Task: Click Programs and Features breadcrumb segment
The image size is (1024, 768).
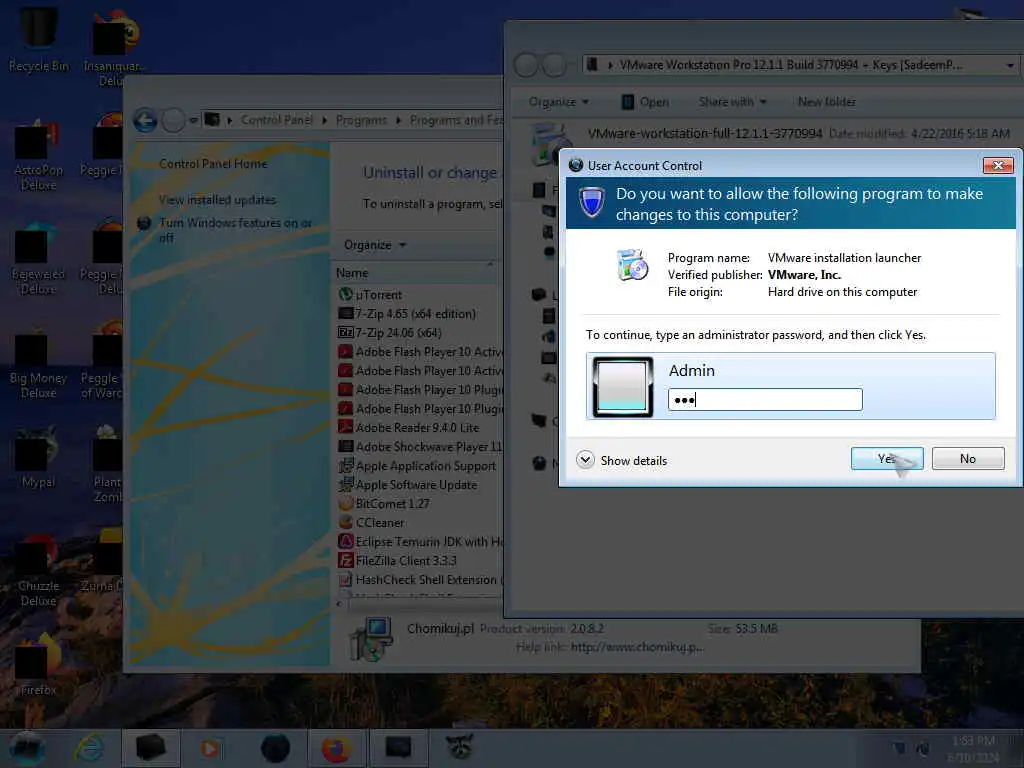Action: pos(456,120)
